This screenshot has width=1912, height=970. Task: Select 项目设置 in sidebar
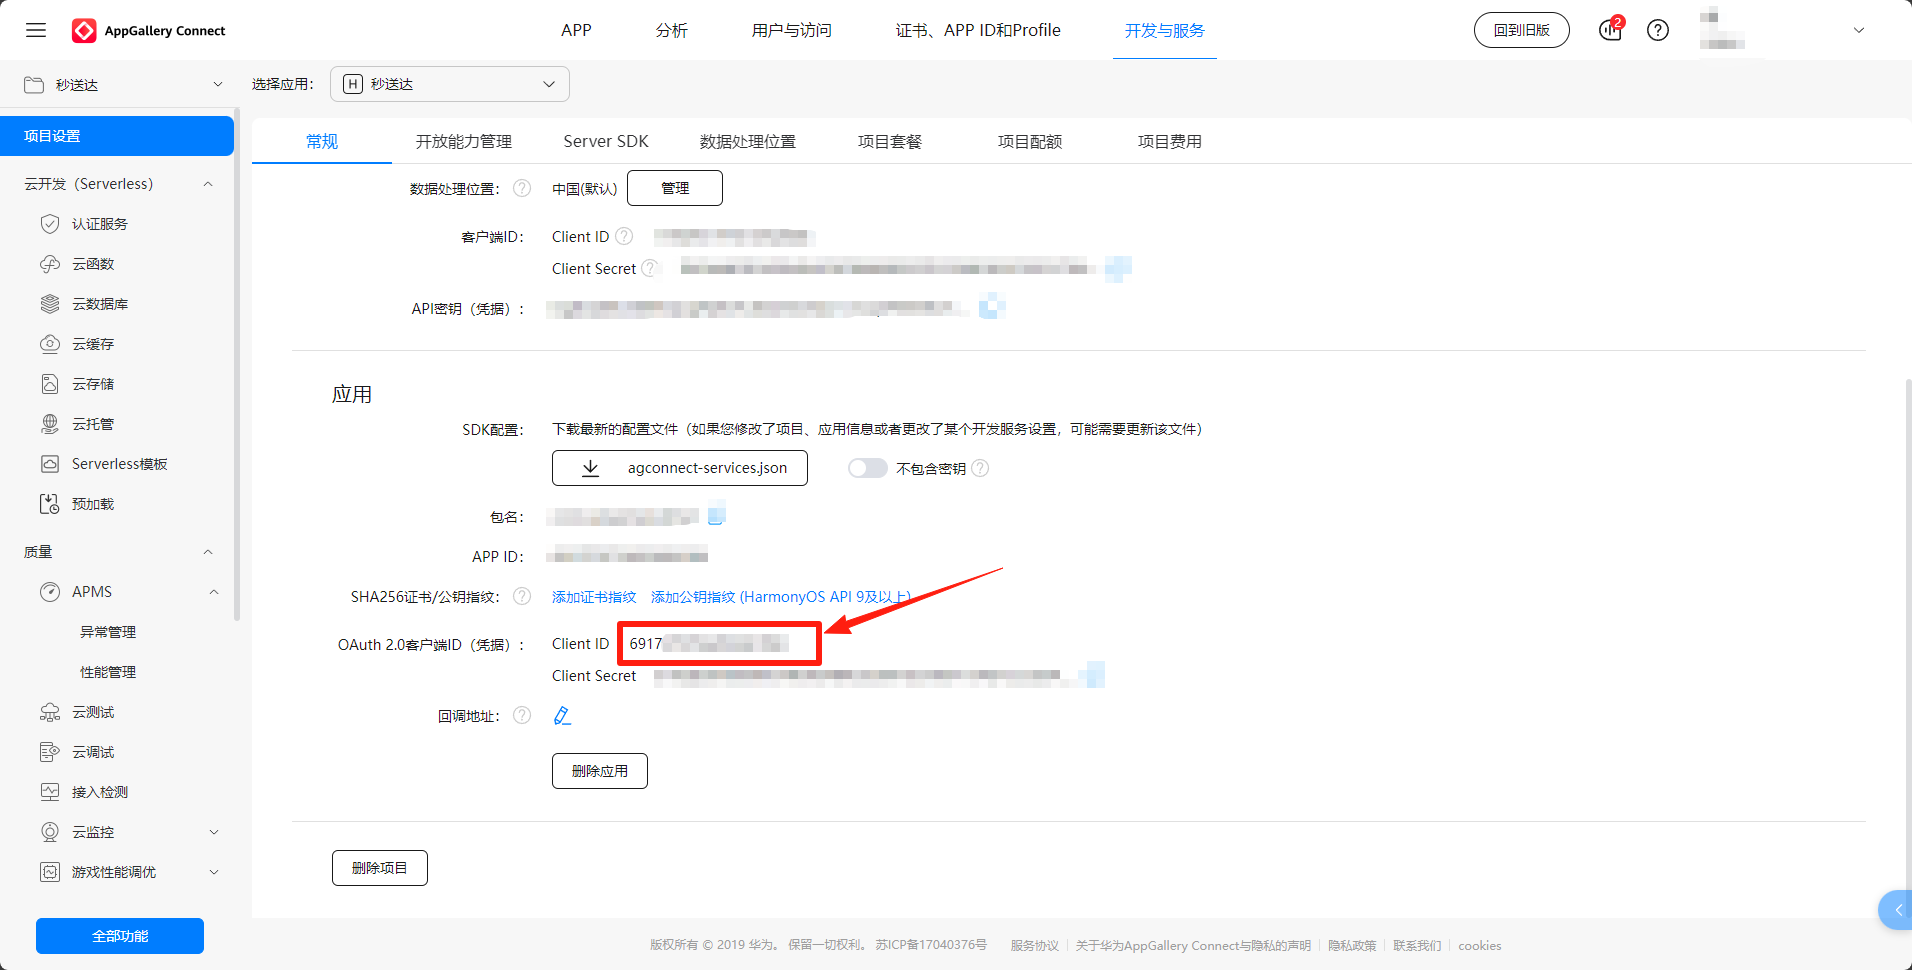(117, 136)
